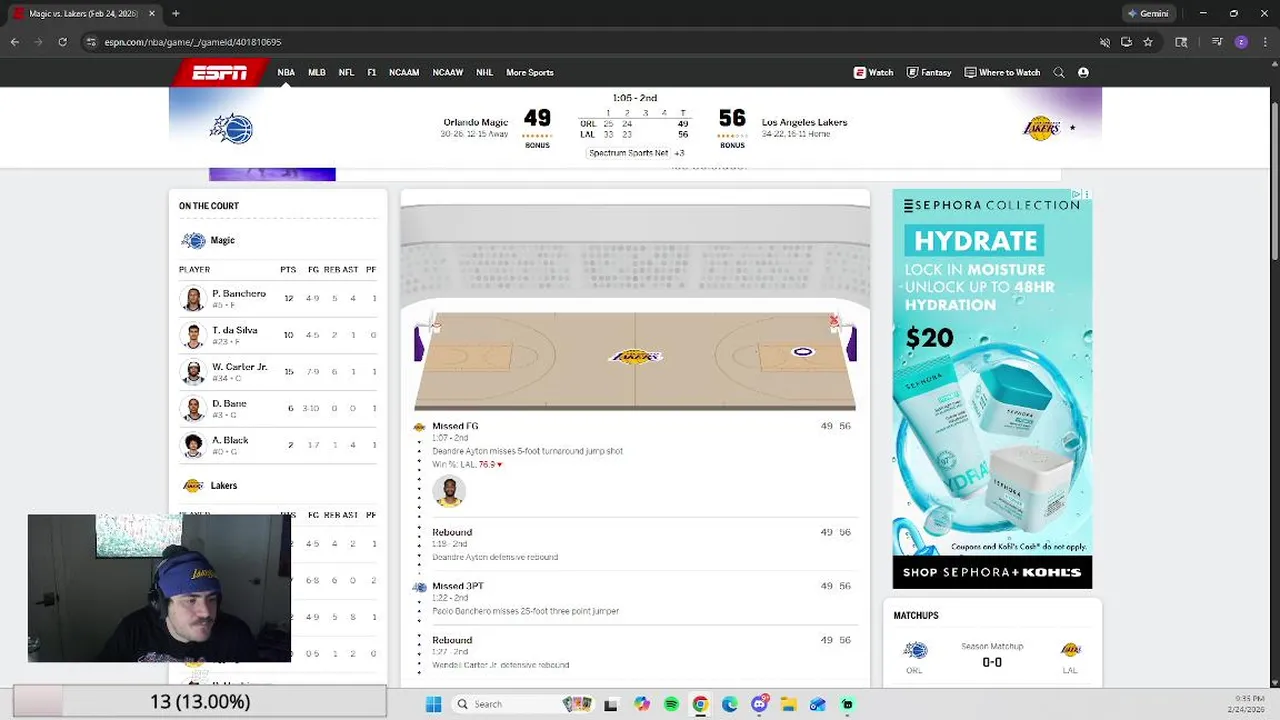
Task: Open the F1 menu
Action: (371, 72)
